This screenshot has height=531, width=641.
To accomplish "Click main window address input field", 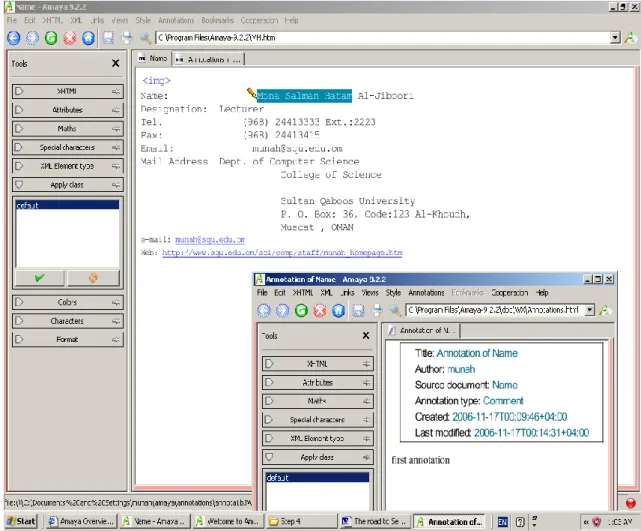I will (x=383, y=38).
